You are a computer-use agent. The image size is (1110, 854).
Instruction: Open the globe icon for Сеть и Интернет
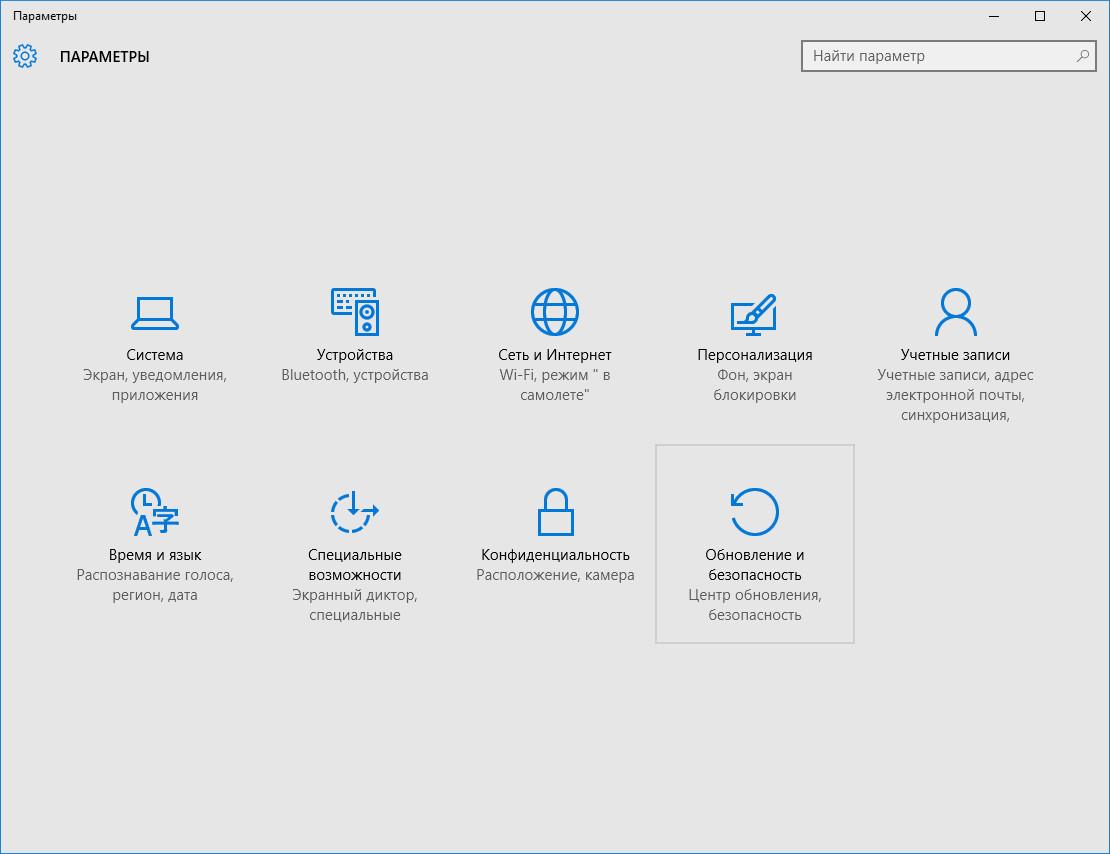[x=555, y=313]
